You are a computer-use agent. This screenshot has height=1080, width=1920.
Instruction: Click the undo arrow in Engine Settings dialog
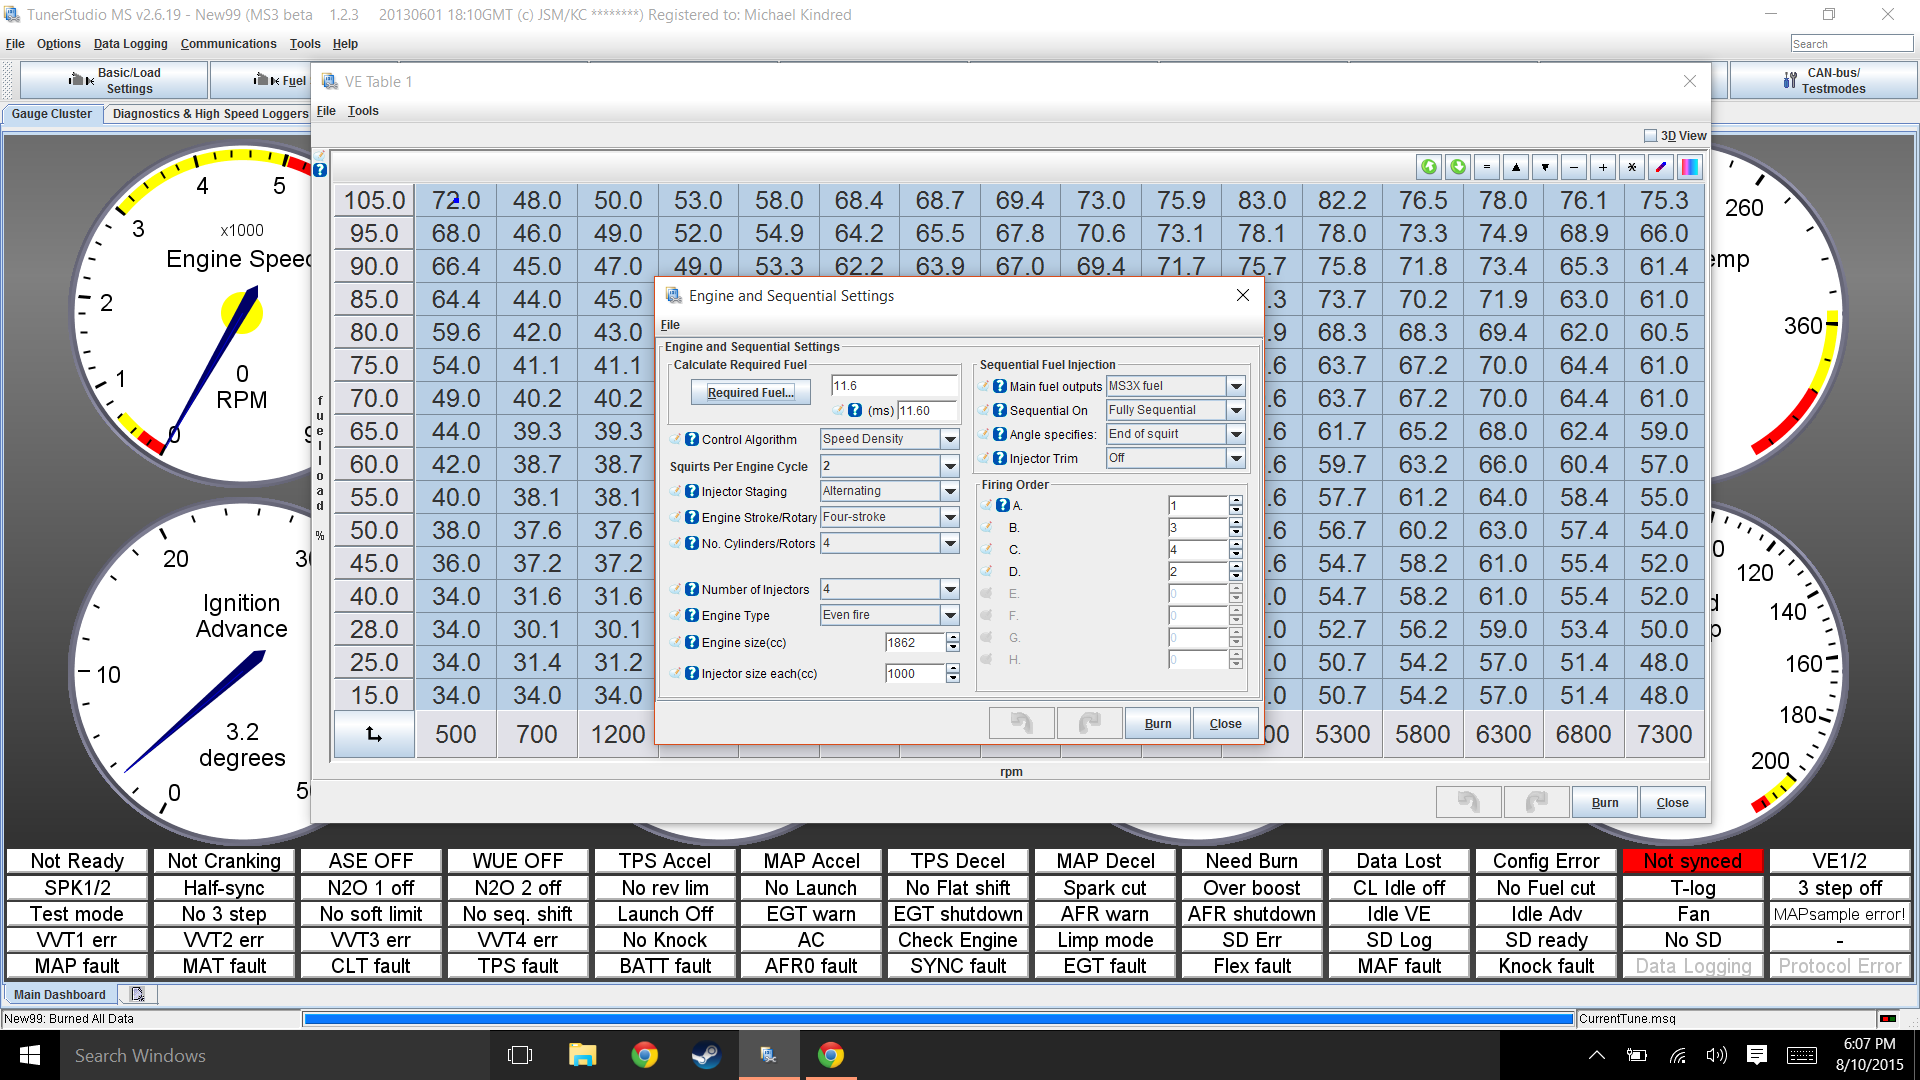(x=1021, y=723)
